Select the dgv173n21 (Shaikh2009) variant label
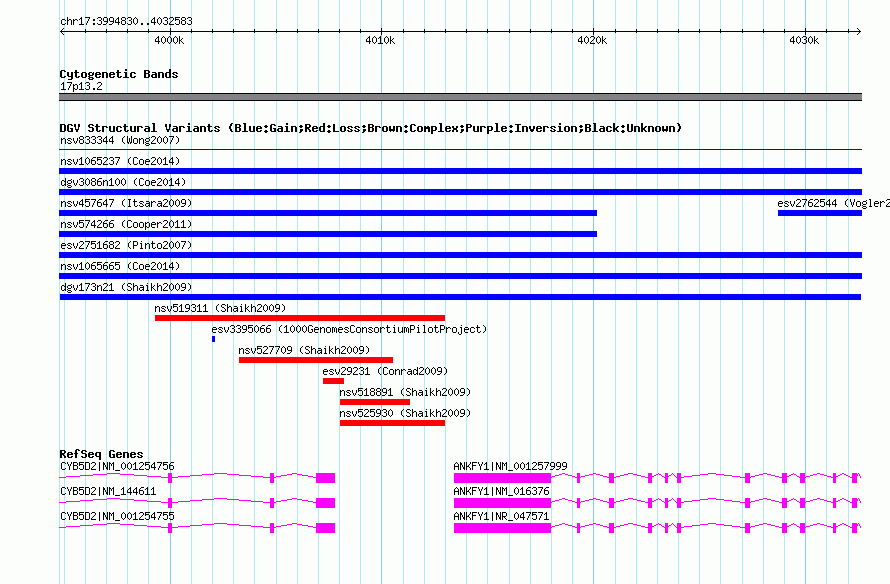Image resolution: width=890 pixels, height=584 pixels. [126, 287]
